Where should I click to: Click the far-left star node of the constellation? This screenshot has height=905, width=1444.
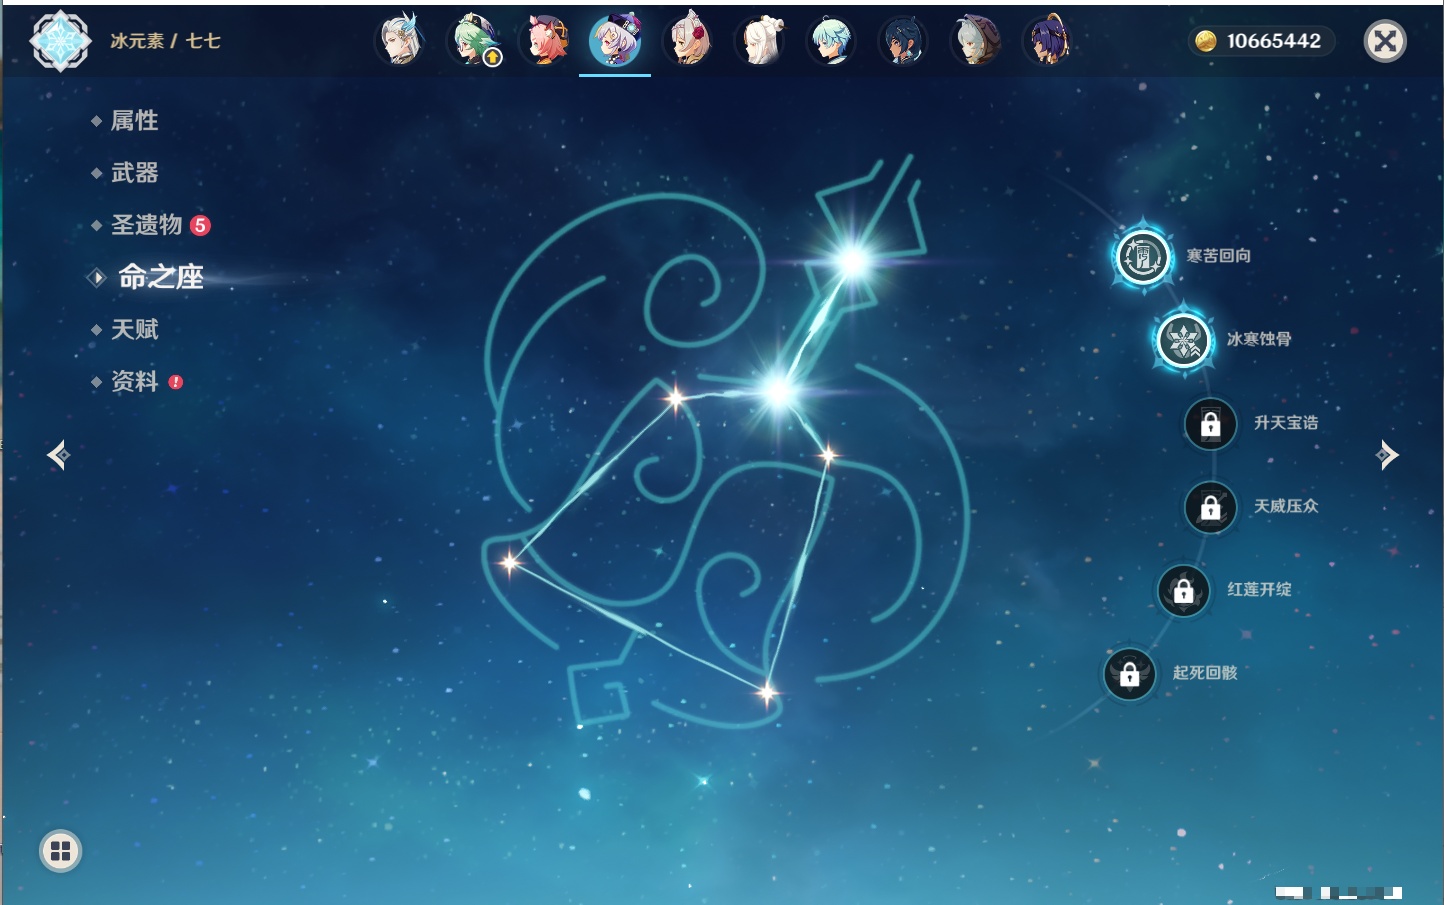510,562
